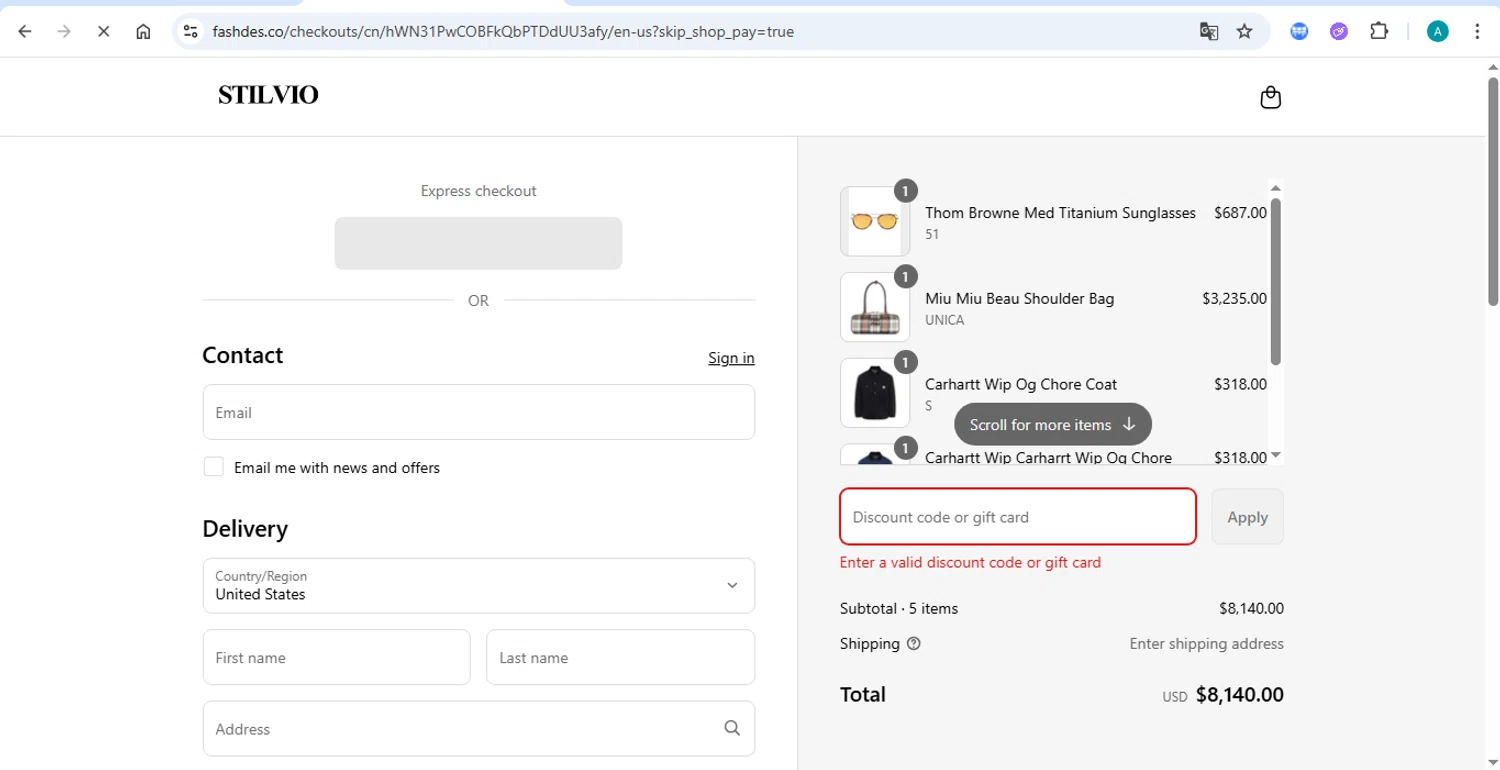Go back to the previous page
Viewport: 1500px width, 770px height.
(25, 31)
